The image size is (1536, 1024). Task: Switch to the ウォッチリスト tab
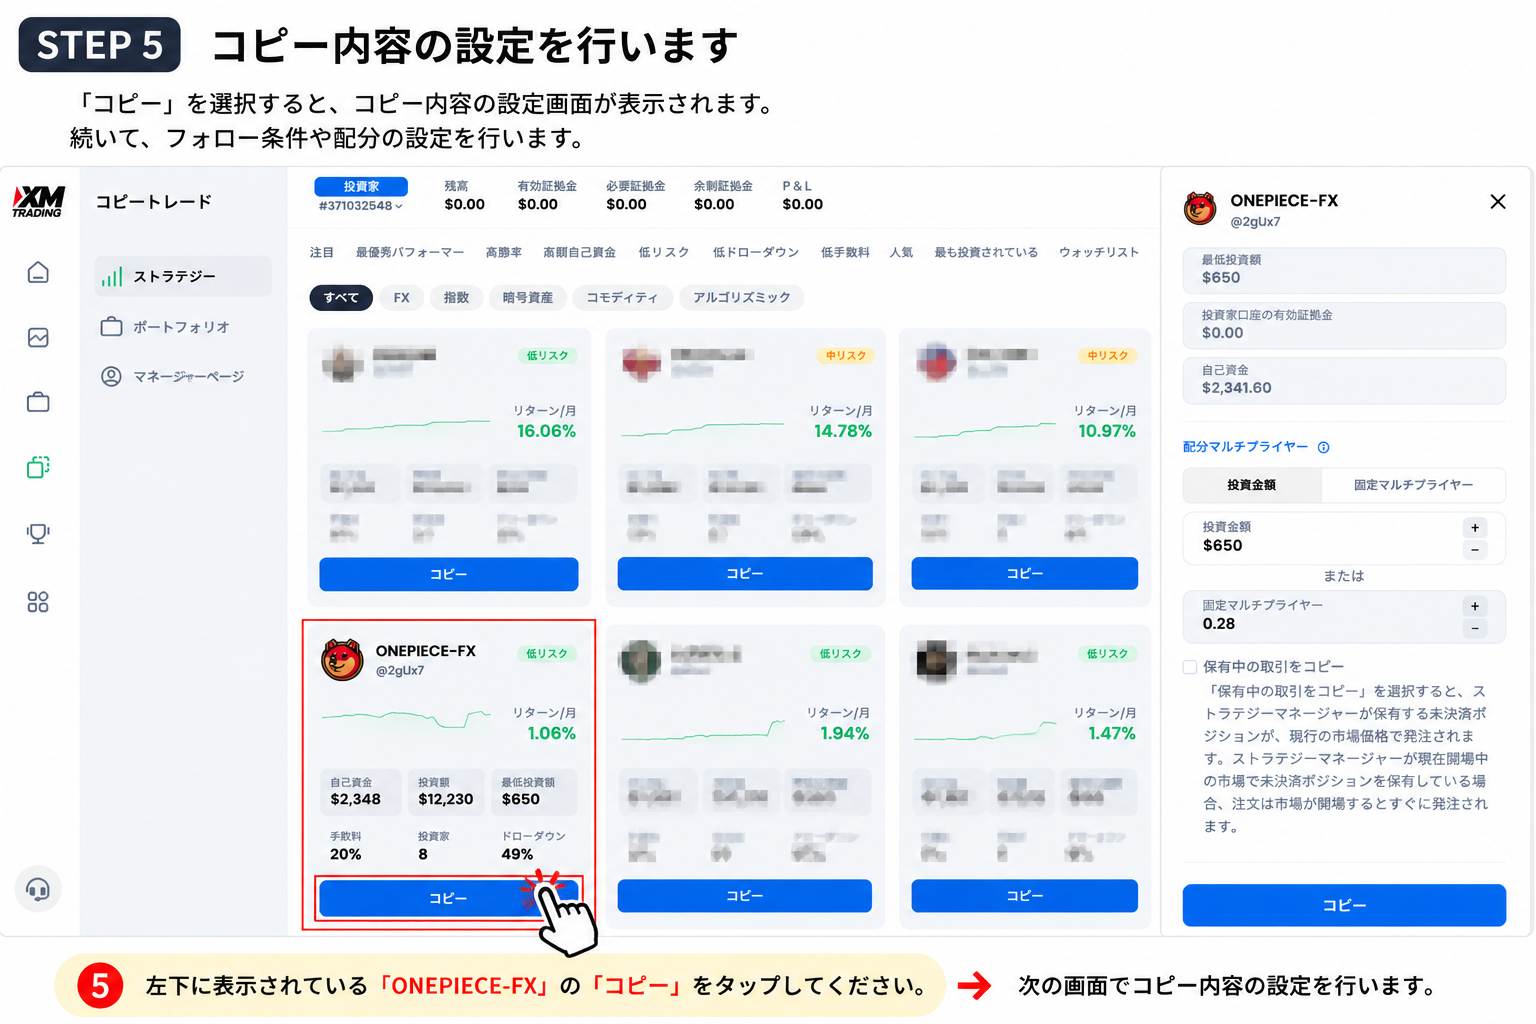(1099, 253)
